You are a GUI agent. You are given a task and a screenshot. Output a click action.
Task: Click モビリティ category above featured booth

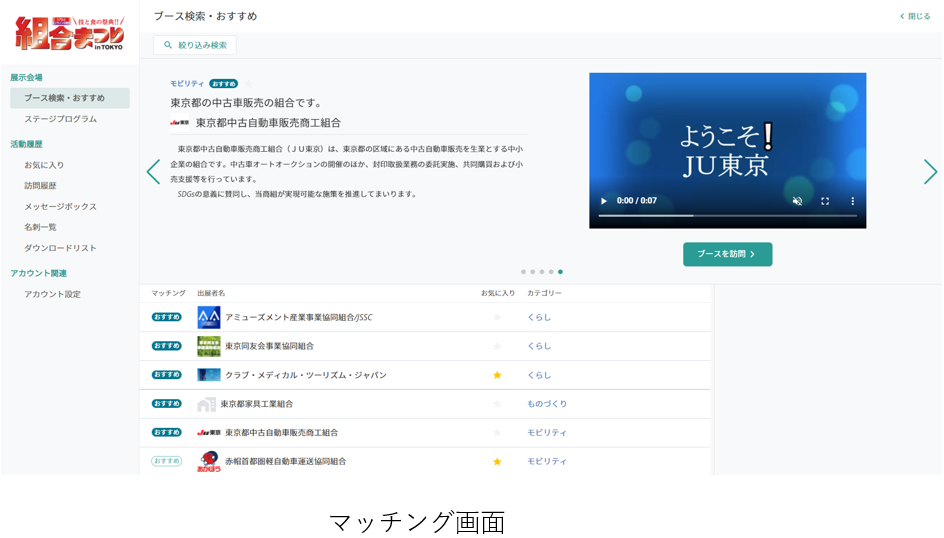click(187, 84)
